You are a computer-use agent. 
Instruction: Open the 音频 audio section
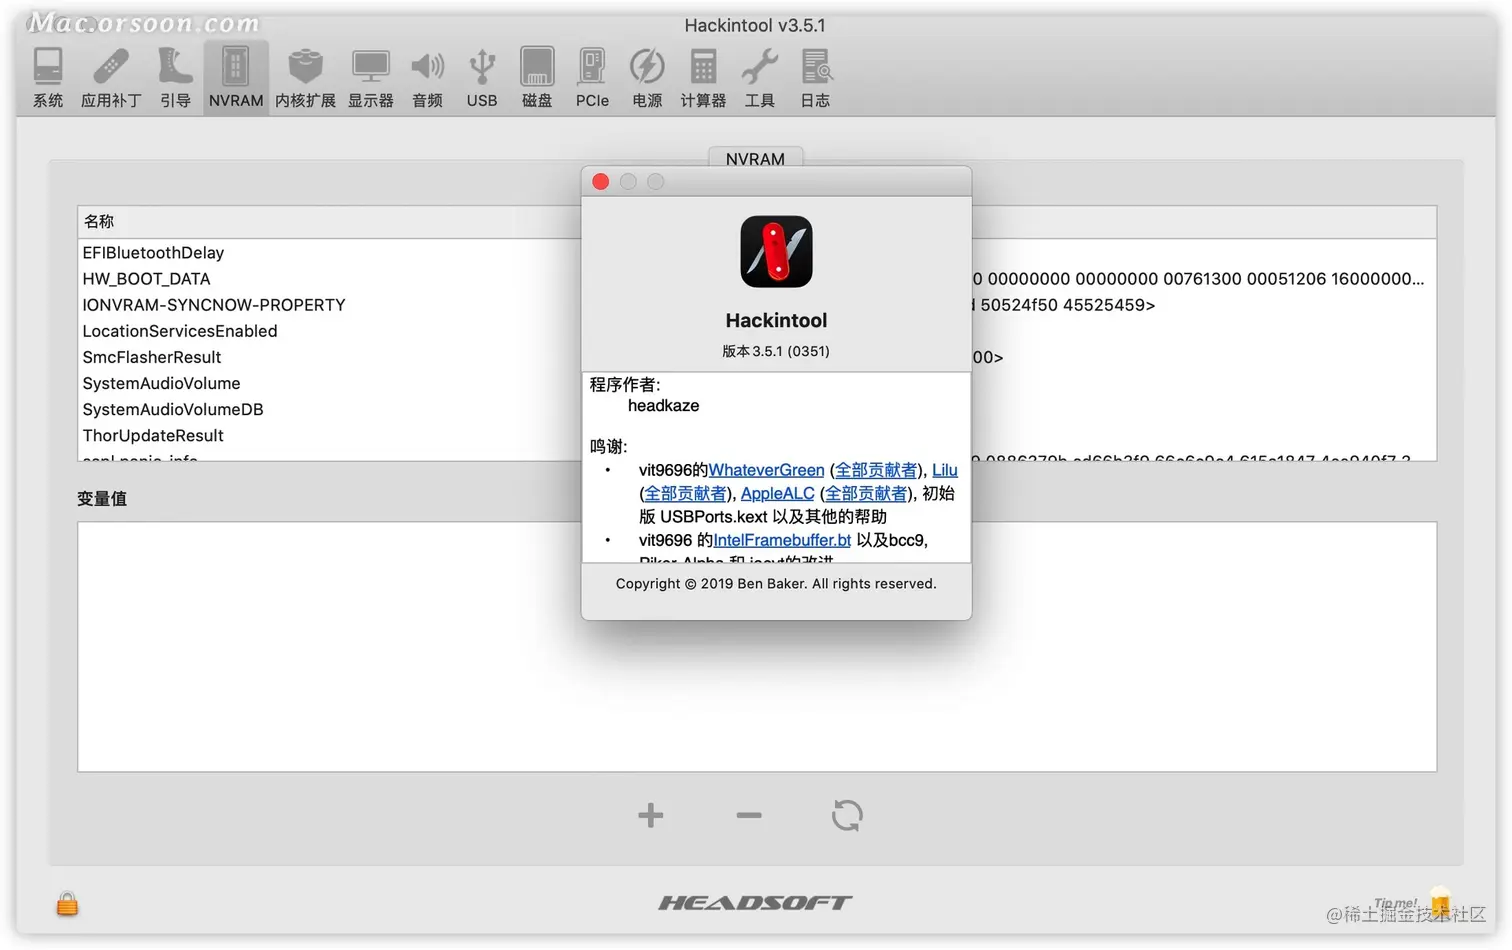tap(428, 77)
